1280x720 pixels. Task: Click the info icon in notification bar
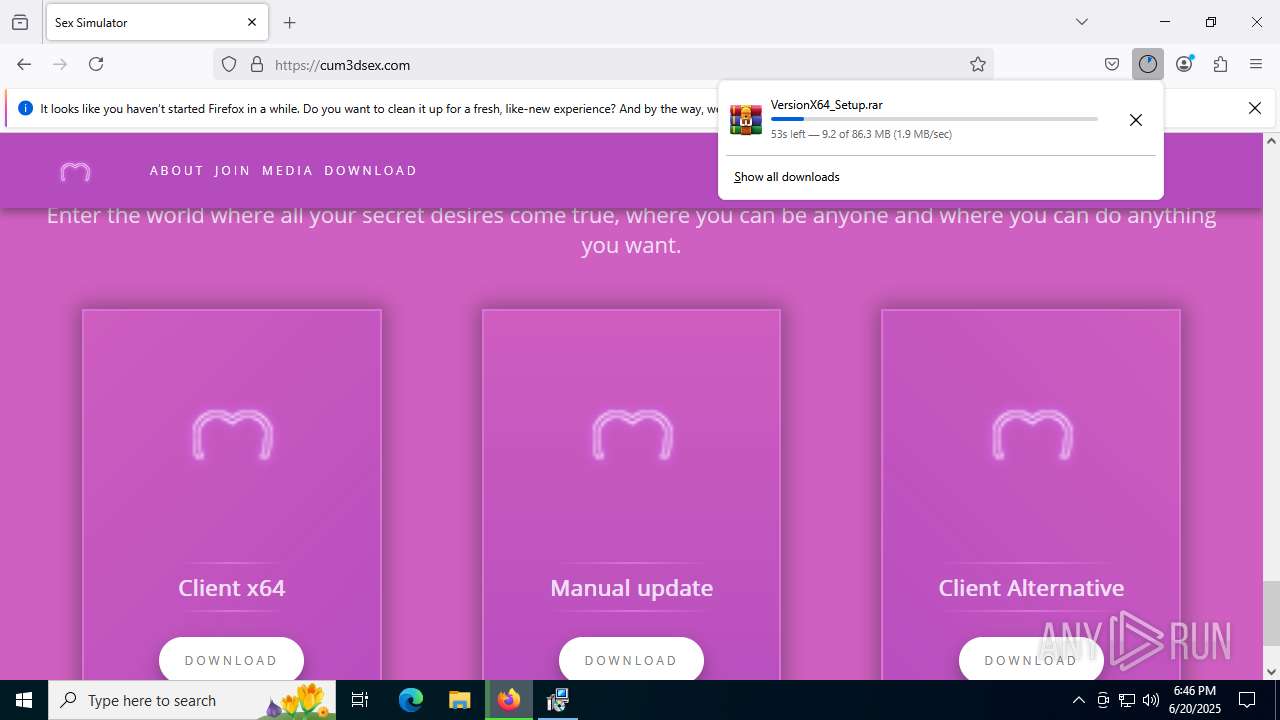pyautogui.click(x=25, y=108)
